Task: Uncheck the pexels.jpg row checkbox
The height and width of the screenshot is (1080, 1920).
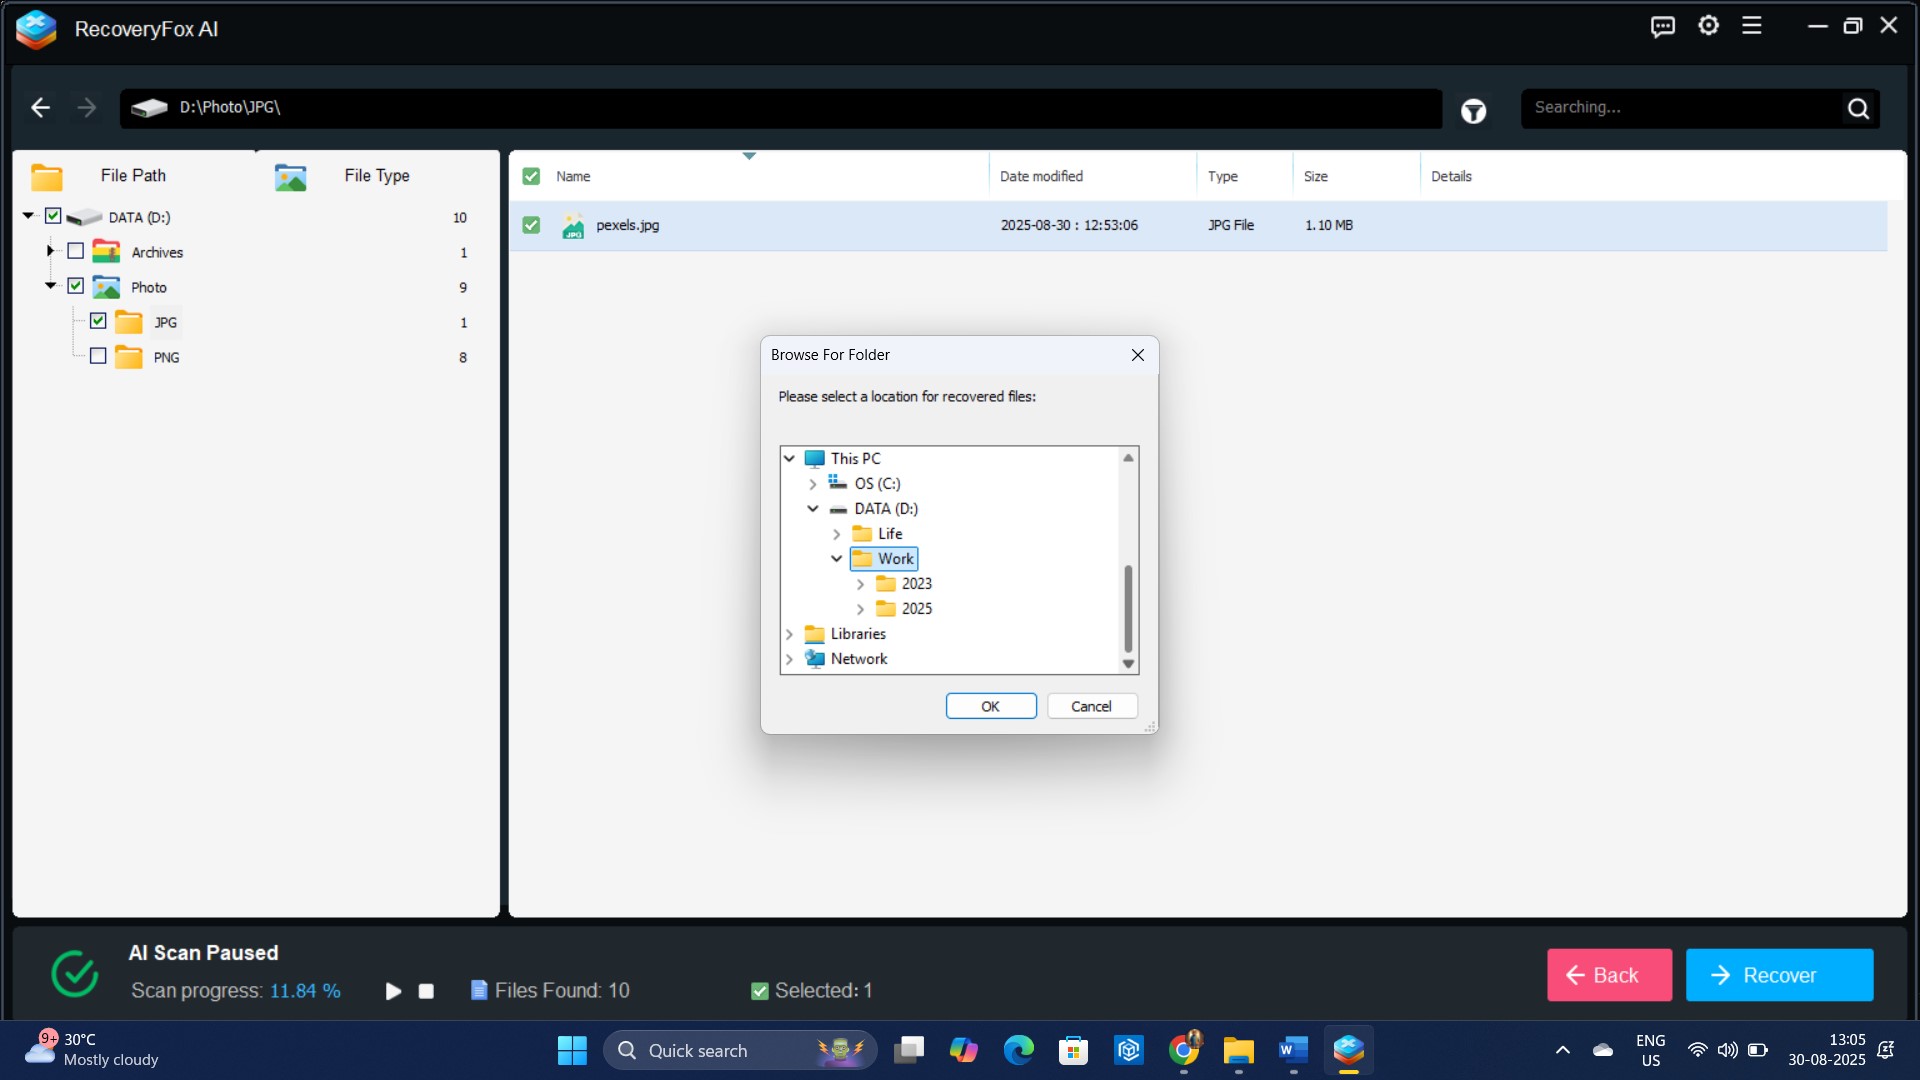Action: click(x=531, y=225)
